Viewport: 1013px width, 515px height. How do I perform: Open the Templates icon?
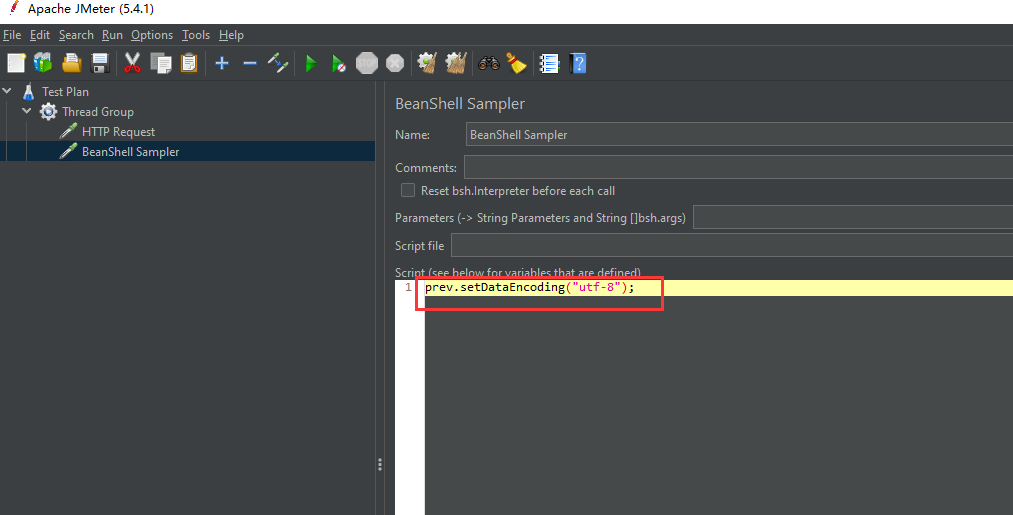(x=43, y=63)
